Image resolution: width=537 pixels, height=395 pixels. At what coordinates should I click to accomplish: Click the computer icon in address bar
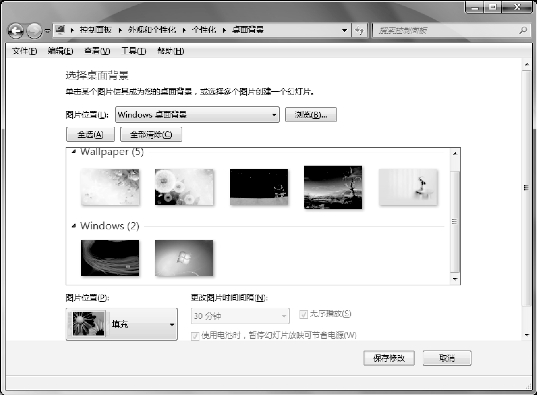60,29
